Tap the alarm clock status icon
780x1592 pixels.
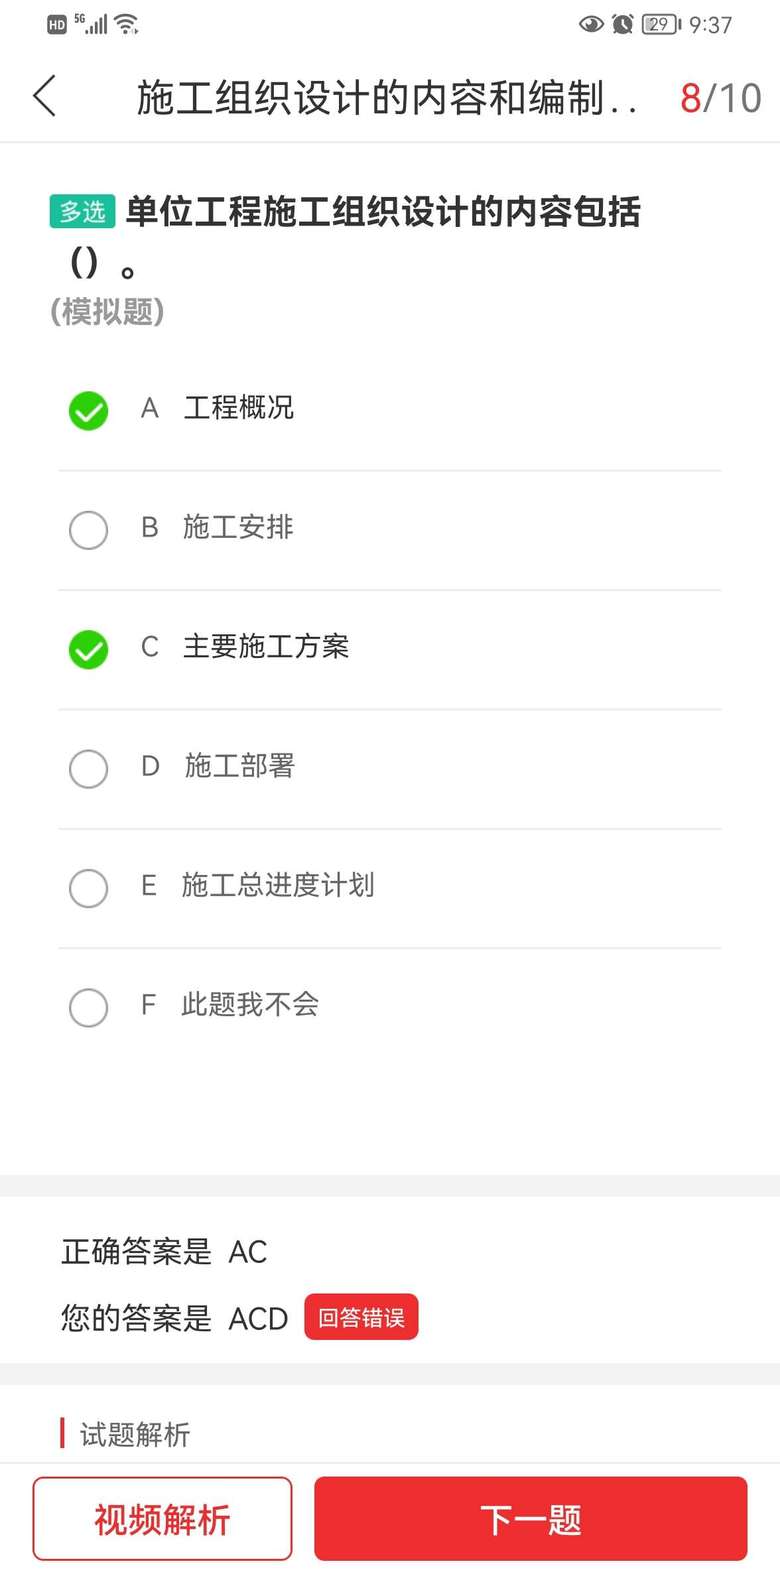pos(623,24)
